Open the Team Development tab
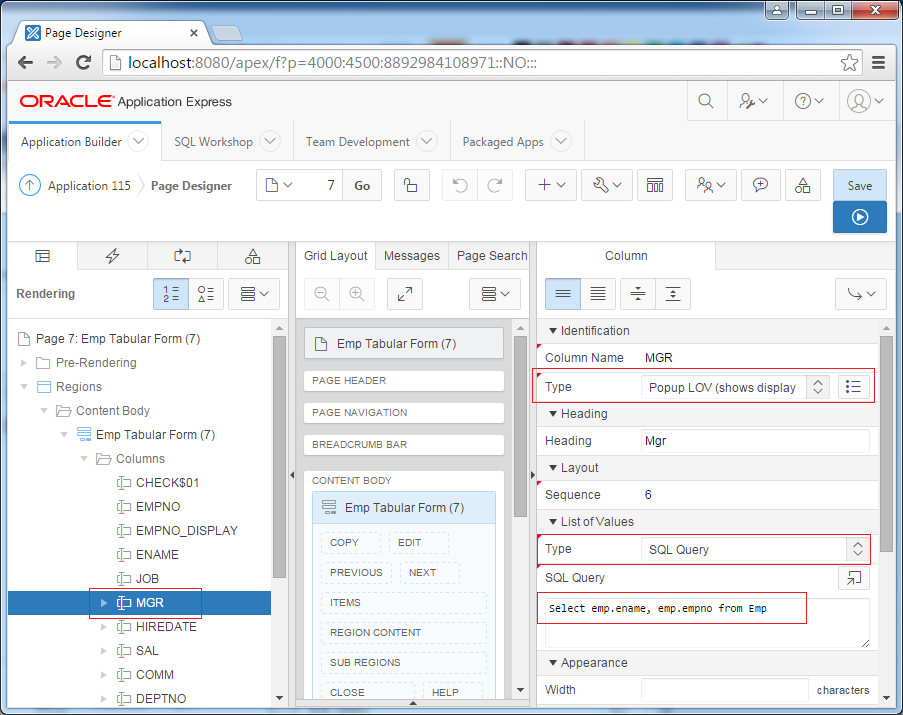The height and width of the screenshot is (715, 903). [358, 142]
